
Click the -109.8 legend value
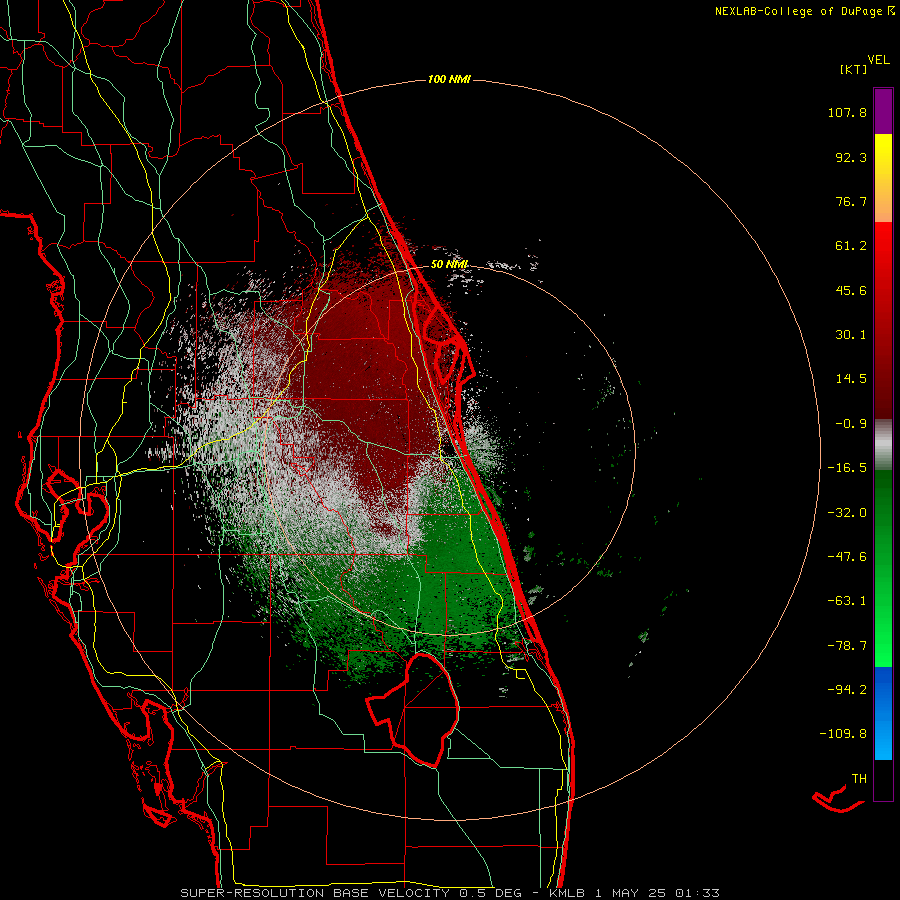843,734
